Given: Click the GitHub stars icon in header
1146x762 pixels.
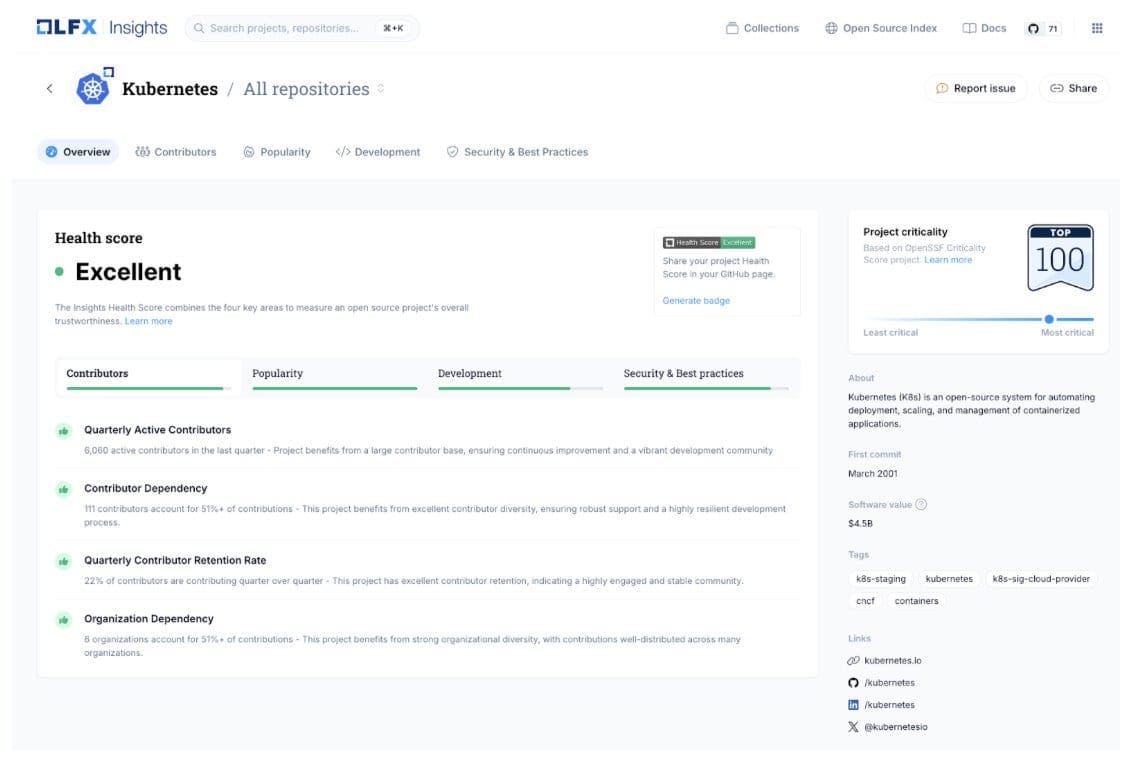Looking at the screenshot, I should 1034,29.
